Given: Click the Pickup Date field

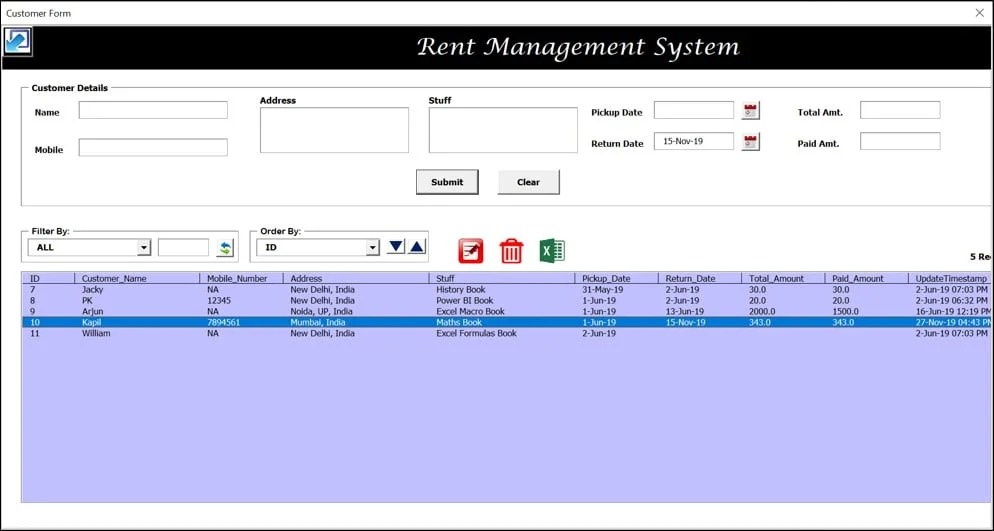Looking at the screenshot, I should (x=694, y=110).
